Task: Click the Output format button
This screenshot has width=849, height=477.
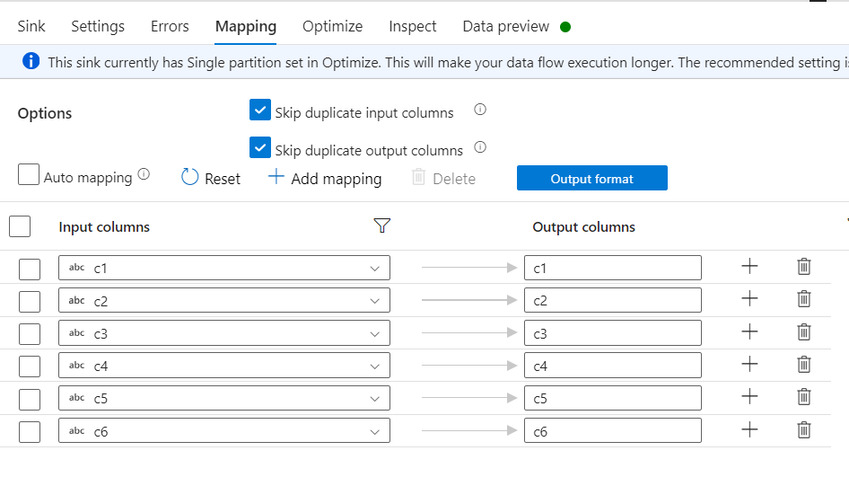Action: coord(592,178)
